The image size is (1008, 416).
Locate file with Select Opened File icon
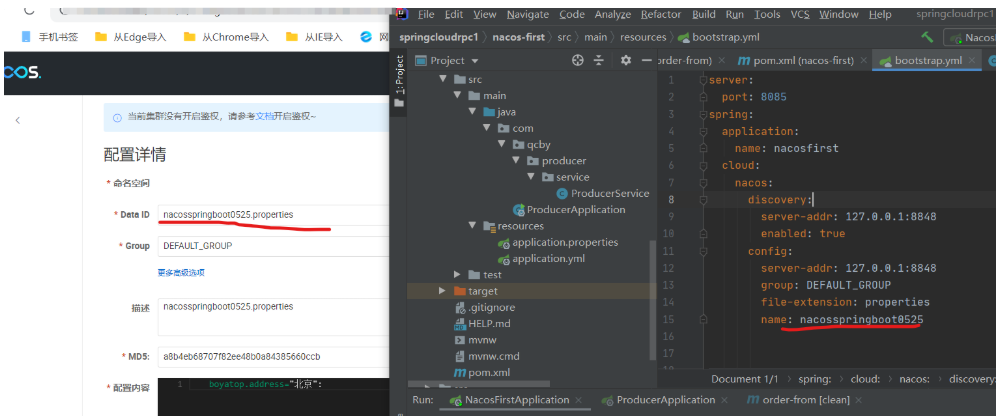[x=577, y=60]
